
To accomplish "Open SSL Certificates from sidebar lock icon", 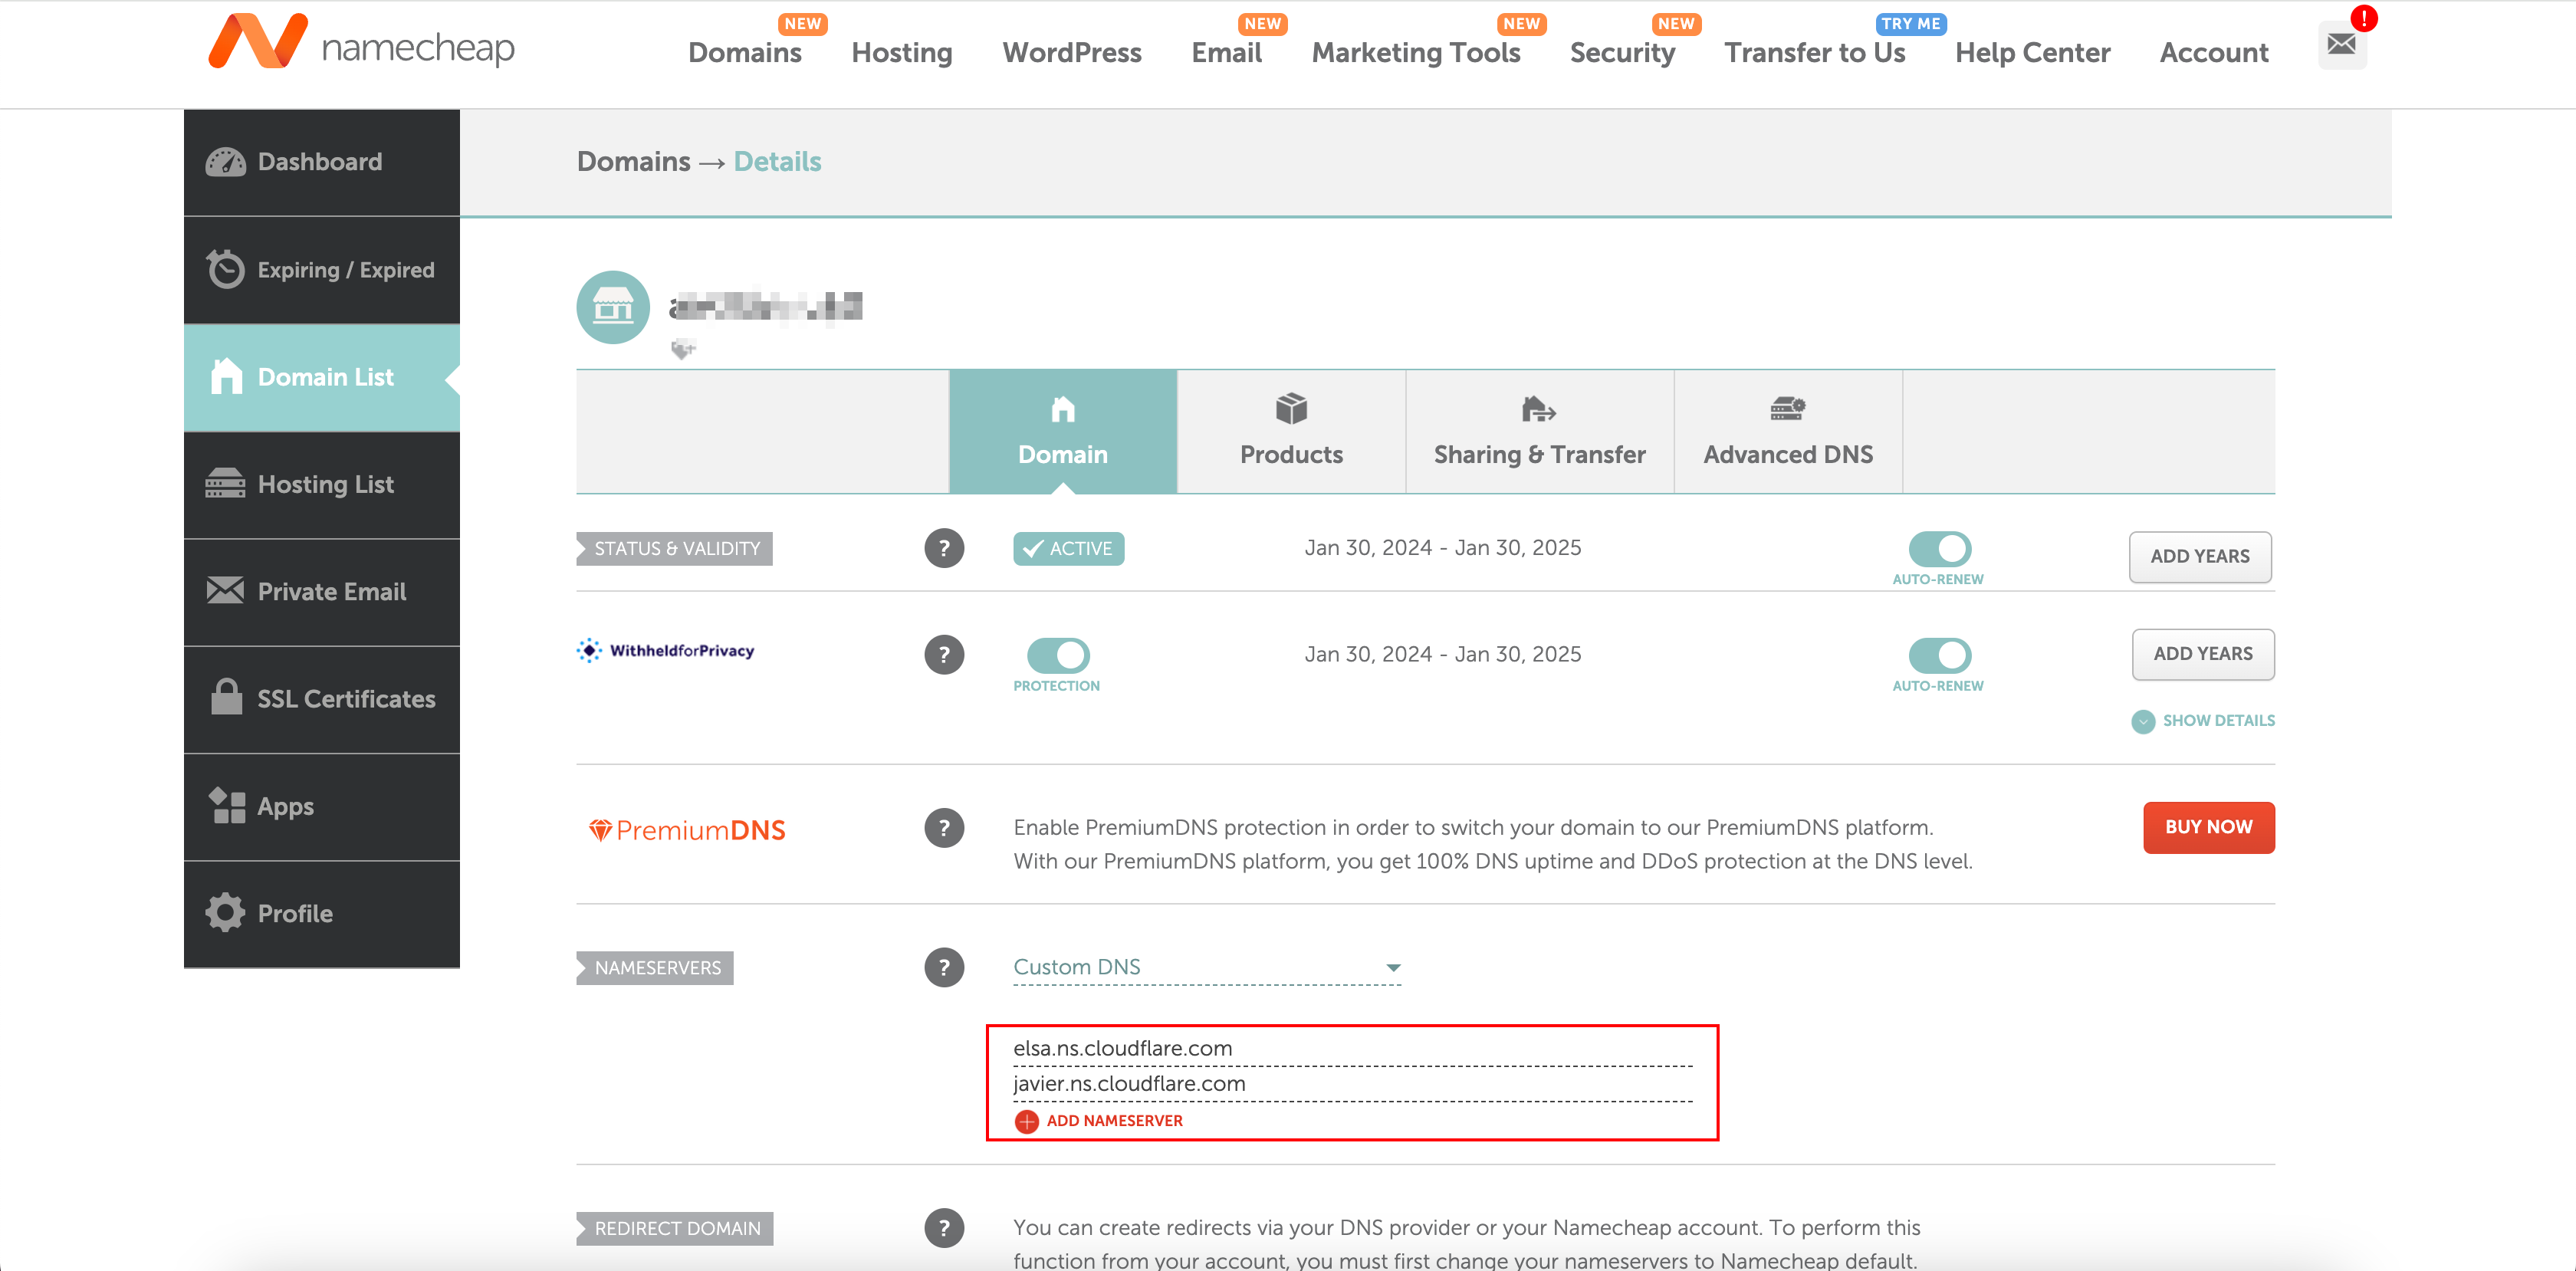I will click(x=227, y=698).
